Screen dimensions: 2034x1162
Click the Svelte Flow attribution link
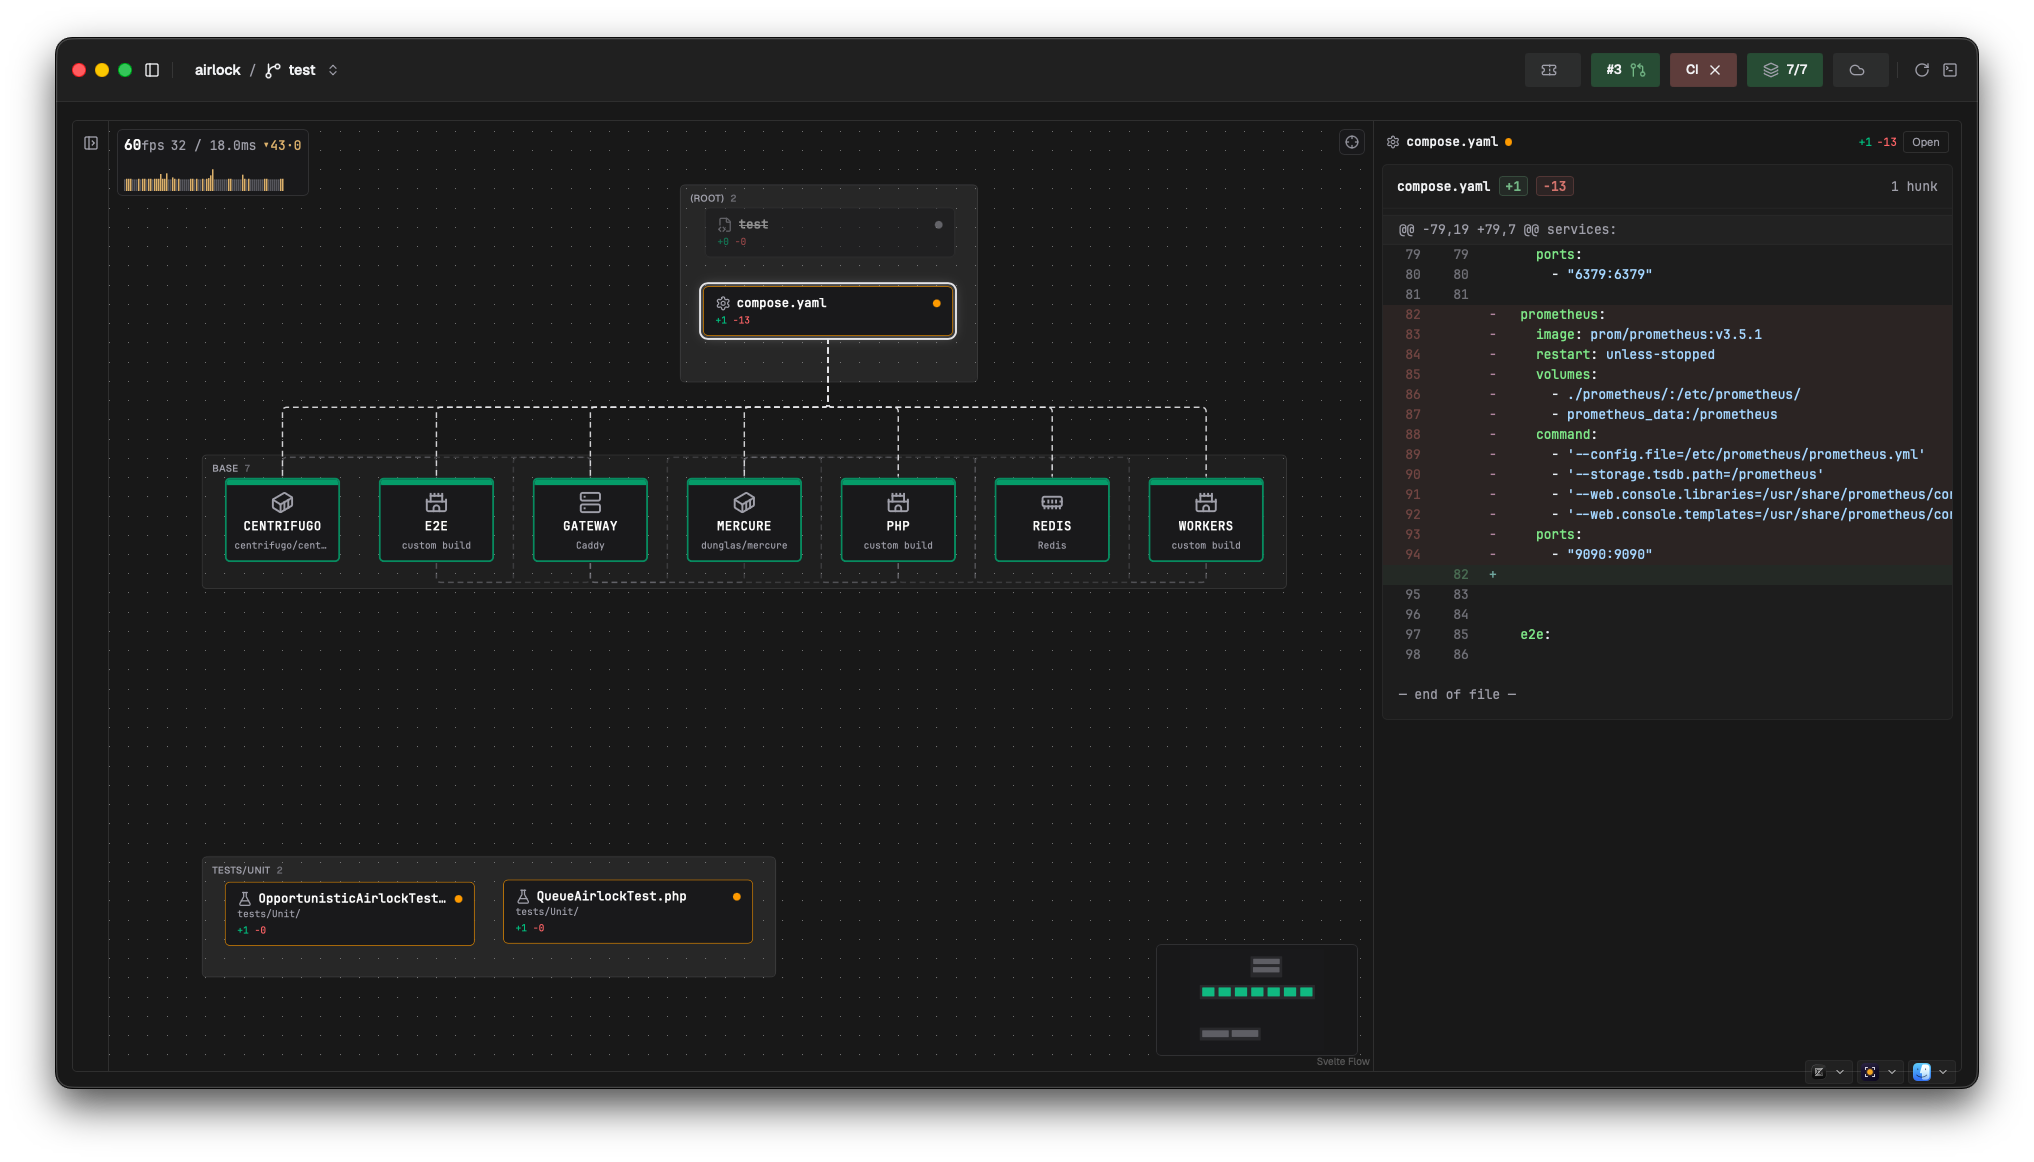[x=1343, y=1062]
